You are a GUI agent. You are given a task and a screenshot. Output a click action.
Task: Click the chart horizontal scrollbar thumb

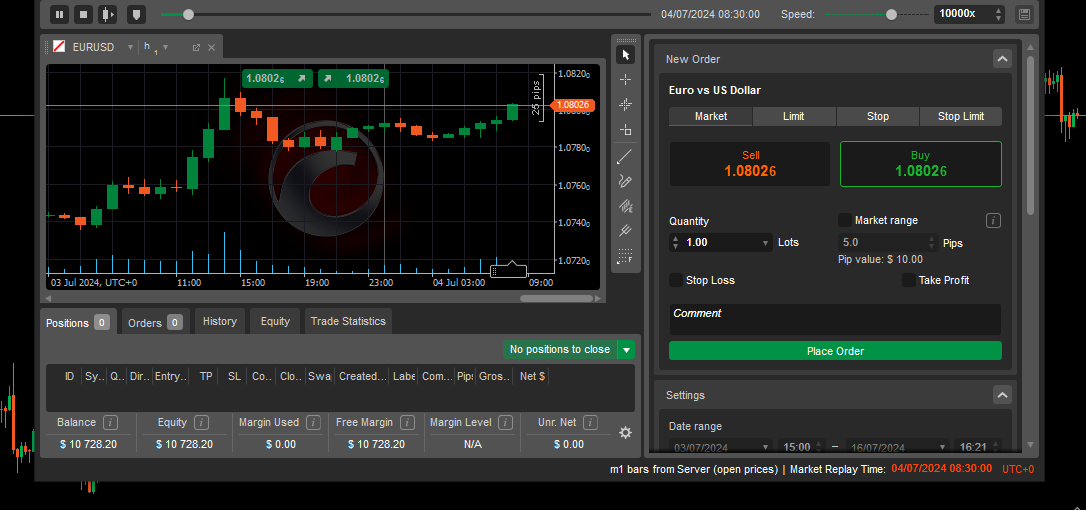(x=557, y=299)
